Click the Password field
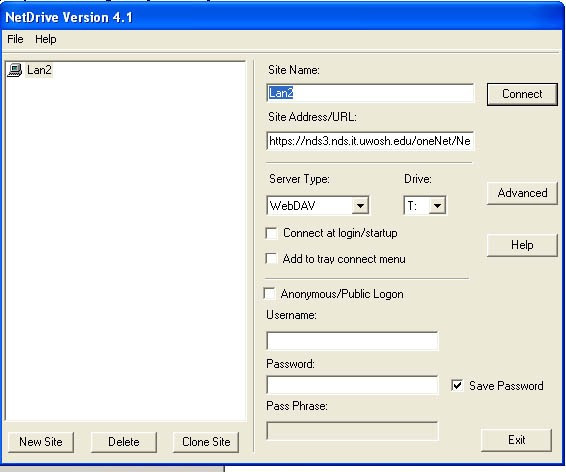The image size is (566, 472). tap(352, 385)
